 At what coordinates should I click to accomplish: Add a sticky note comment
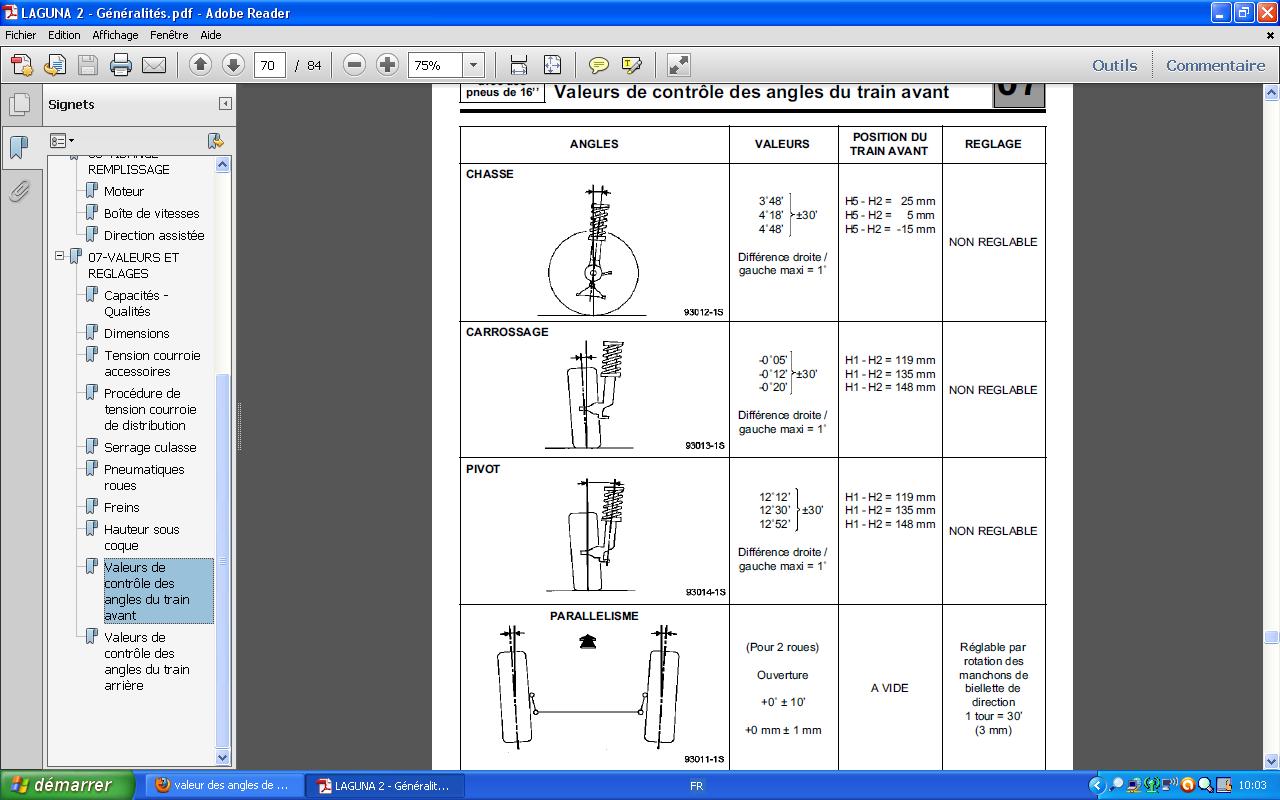[x=598, y=65]
